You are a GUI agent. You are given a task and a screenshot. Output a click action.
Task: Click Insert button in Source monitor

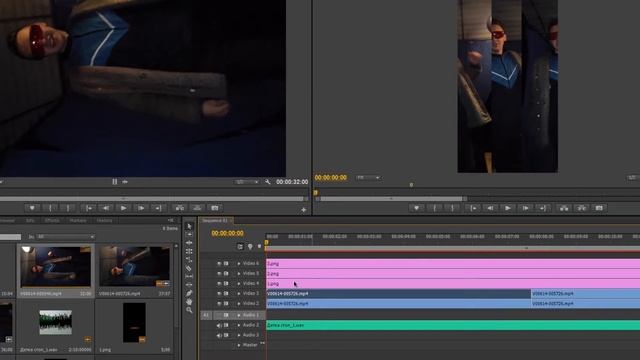pos(179,208)
